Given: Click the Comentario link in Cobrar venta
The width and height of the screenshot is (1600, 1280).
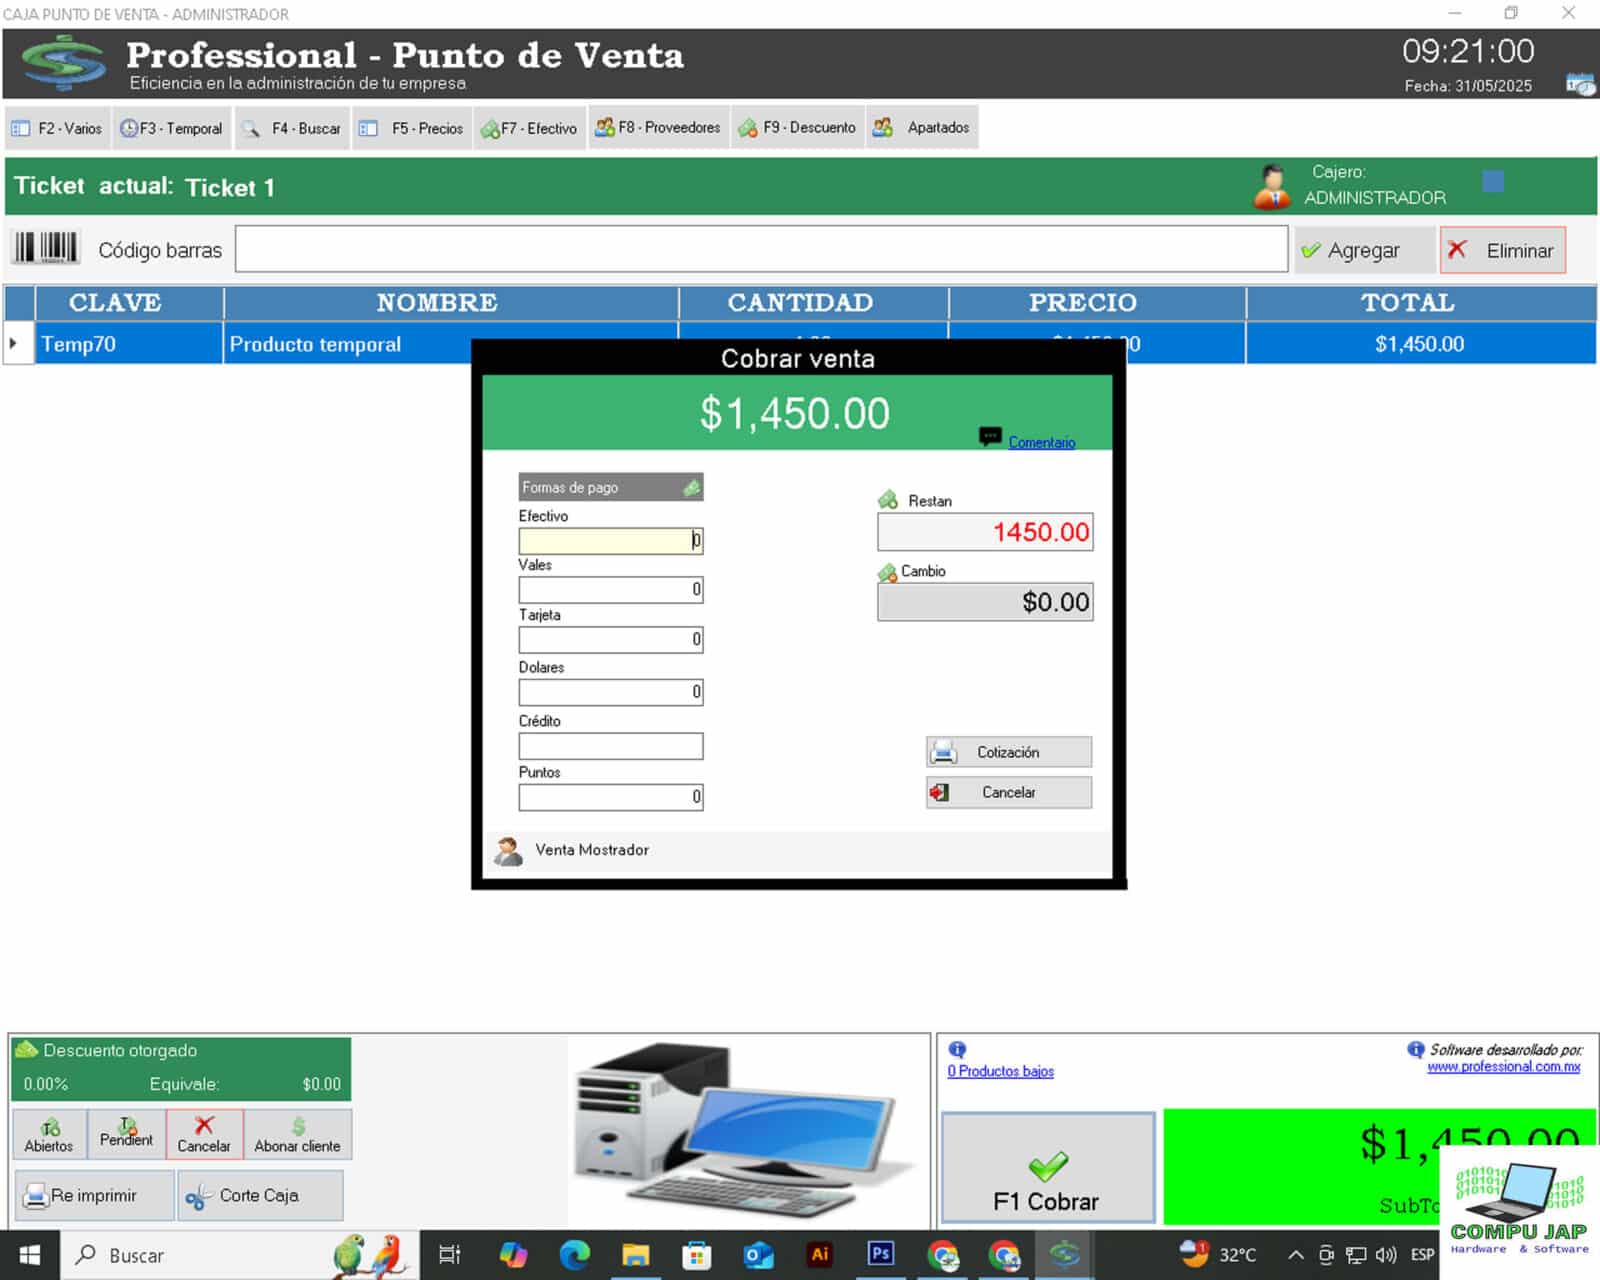Looking at the screenshot, I should pos(1041,442).
